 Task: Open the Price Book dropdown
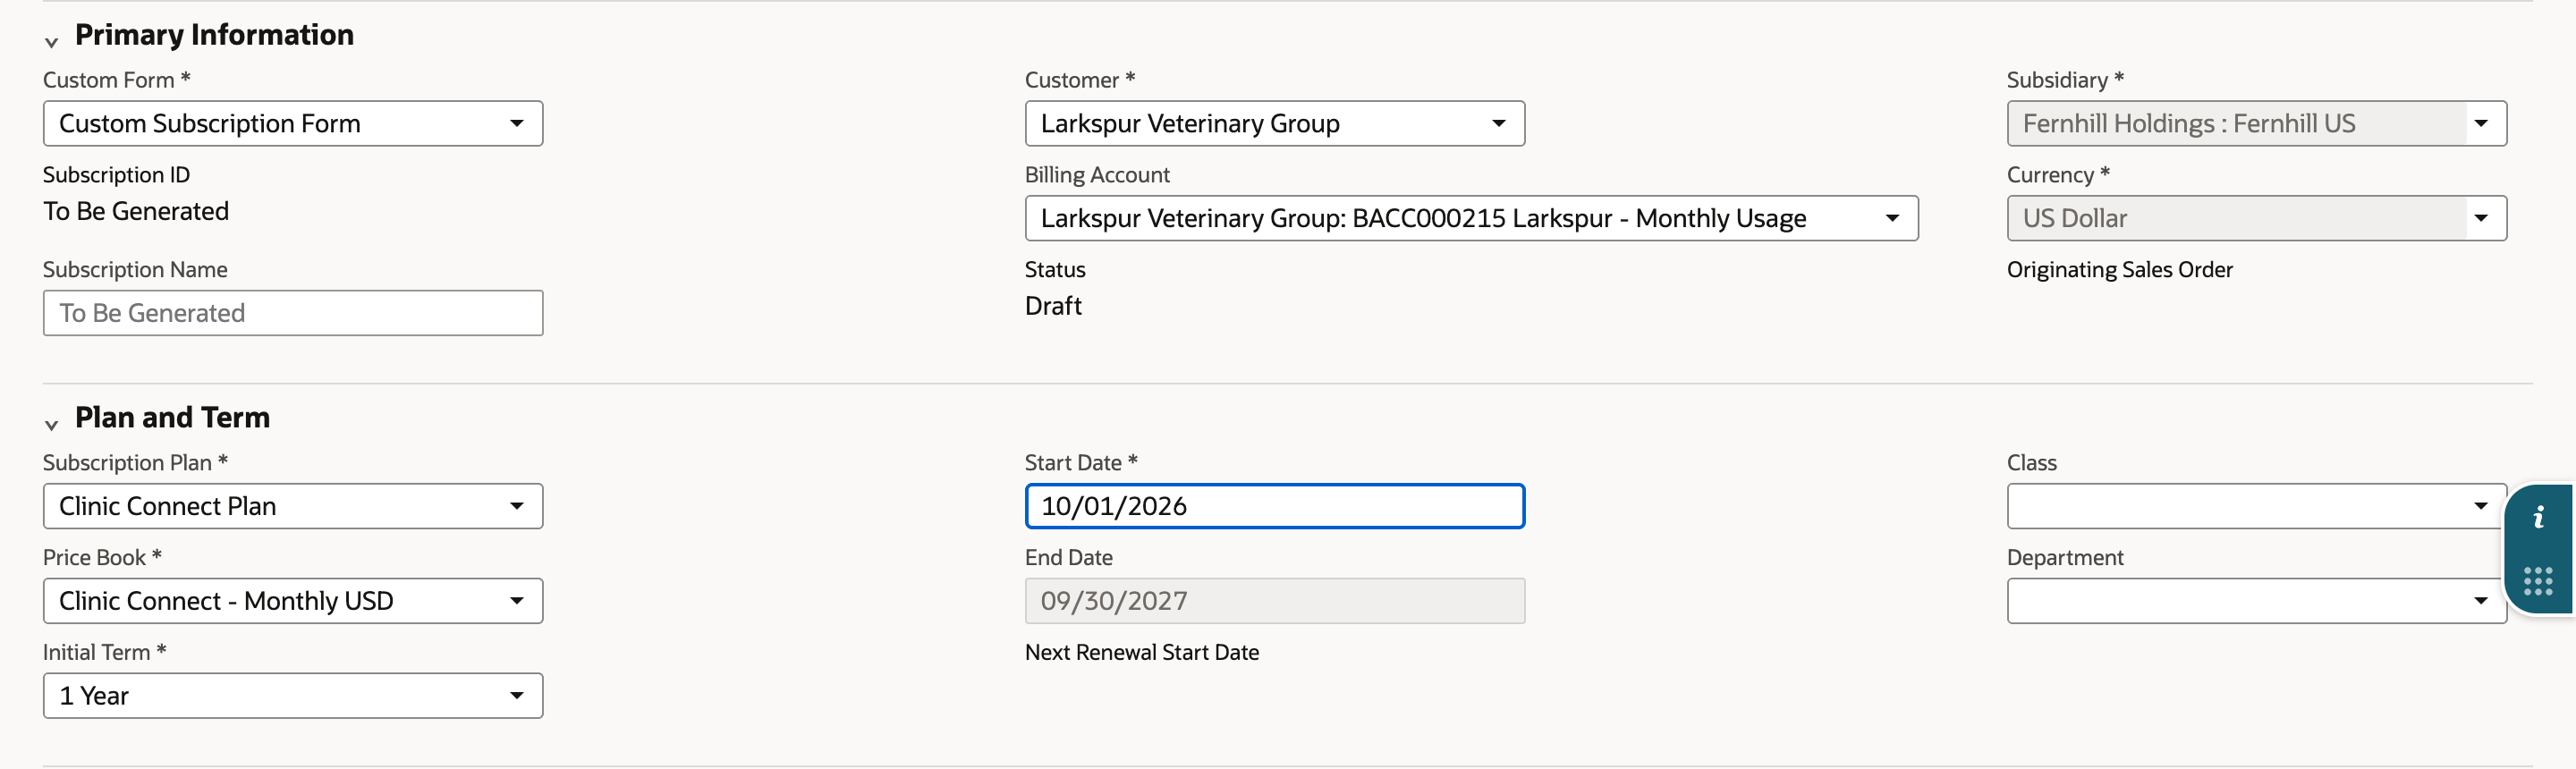point(293,601)
